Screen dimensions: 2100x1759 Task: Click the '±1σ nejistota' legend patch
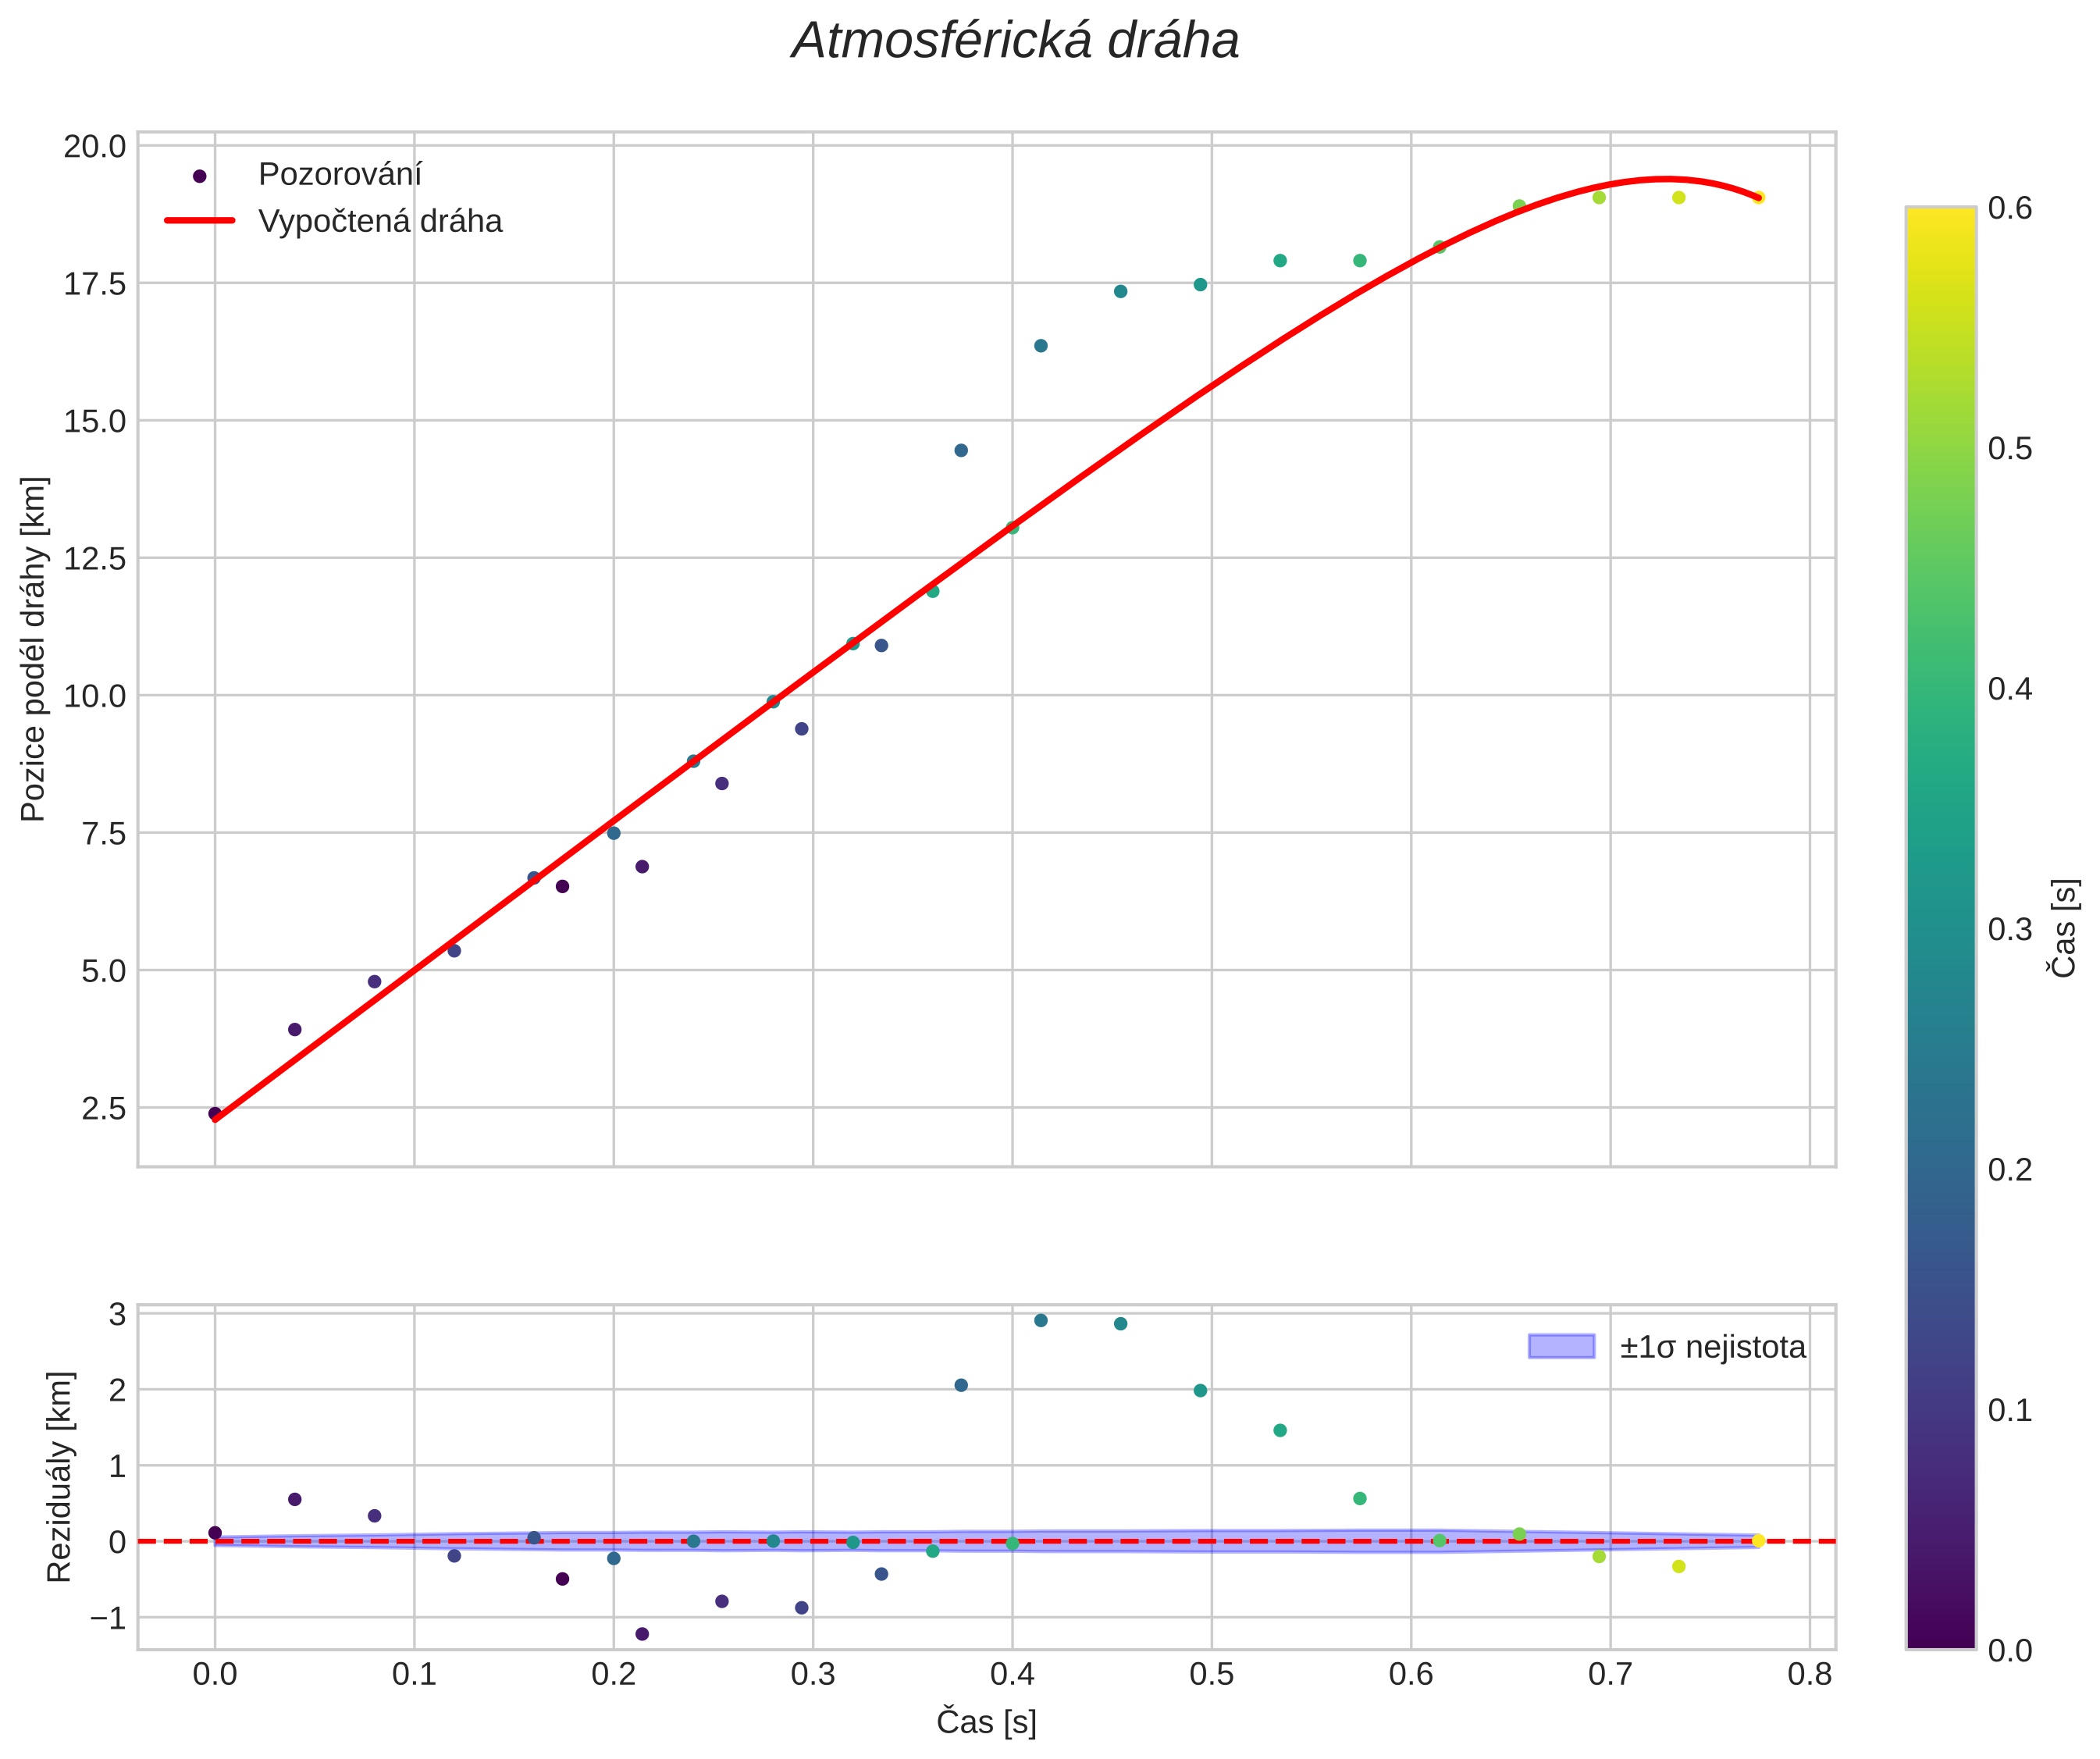coord(1561,1347)
